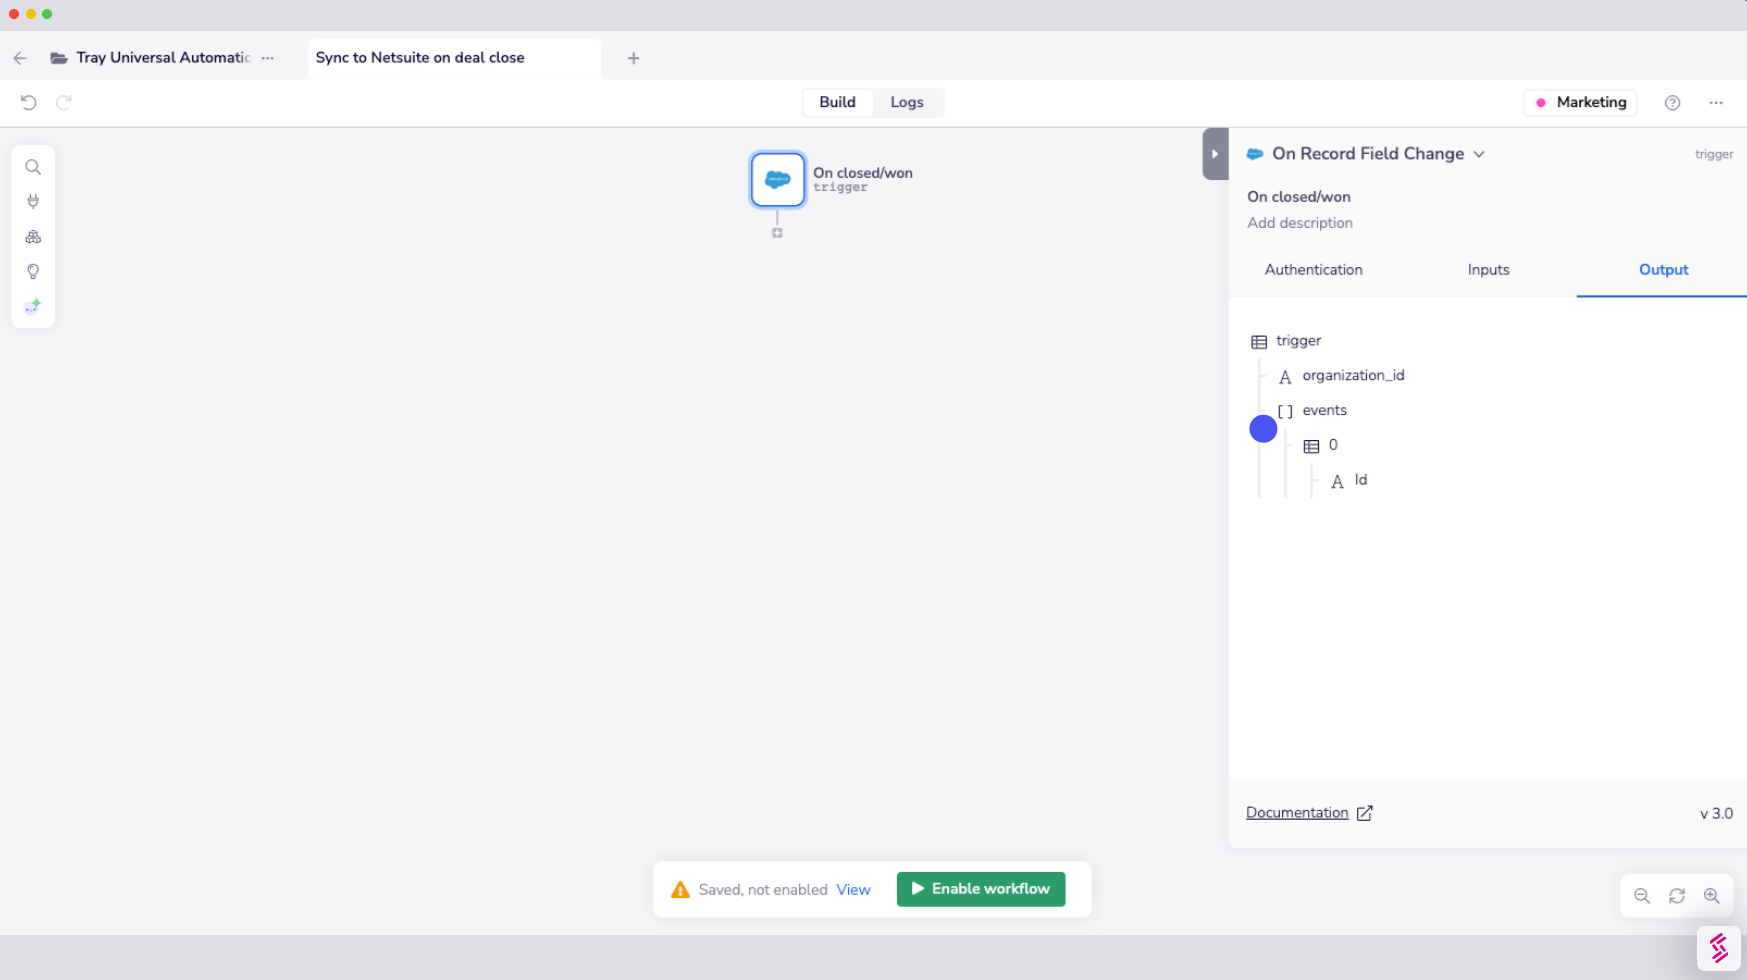The height and width of the screenshot is (980, 1747).
Task: Expand the On Record Field Change dropdown
Action: pos(1479,154)
